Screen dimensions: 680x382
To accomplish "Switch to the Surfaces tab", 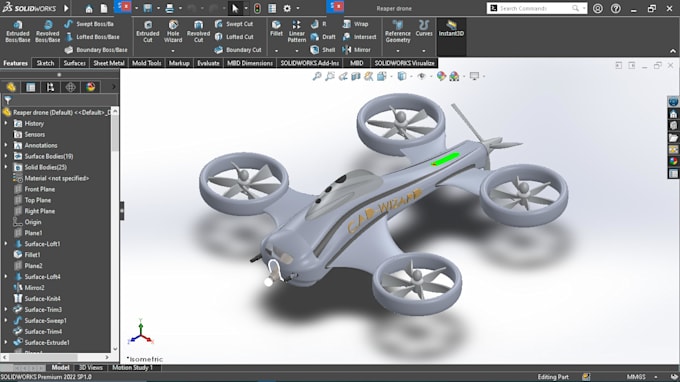I will [x=75, y=63].
